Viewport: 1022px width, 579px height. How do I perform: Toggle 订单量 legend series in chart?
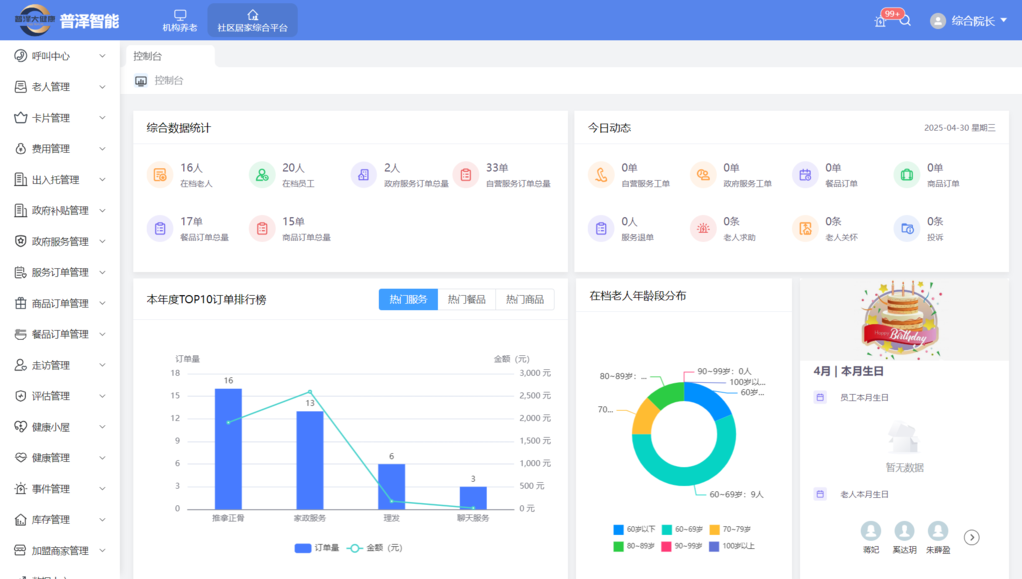tap(317, 548)
